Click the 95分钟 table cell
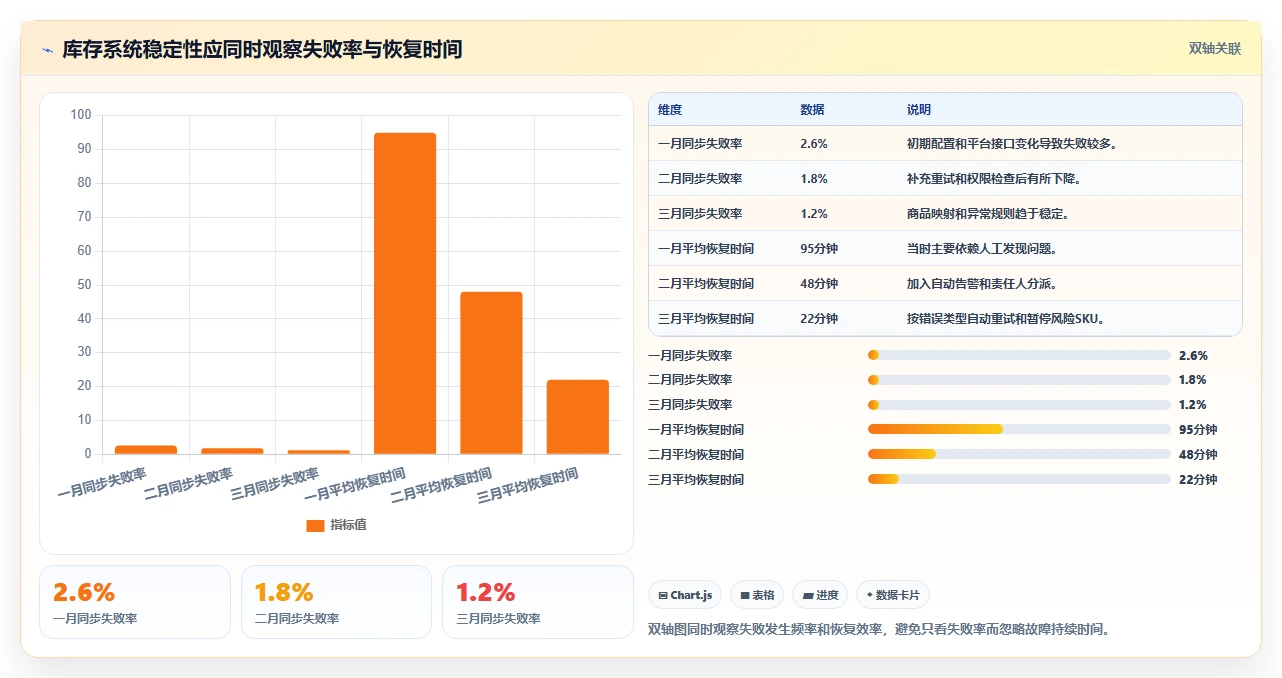Image resolution: width=1282 pixels, height=678 pixels. point(819,249)
